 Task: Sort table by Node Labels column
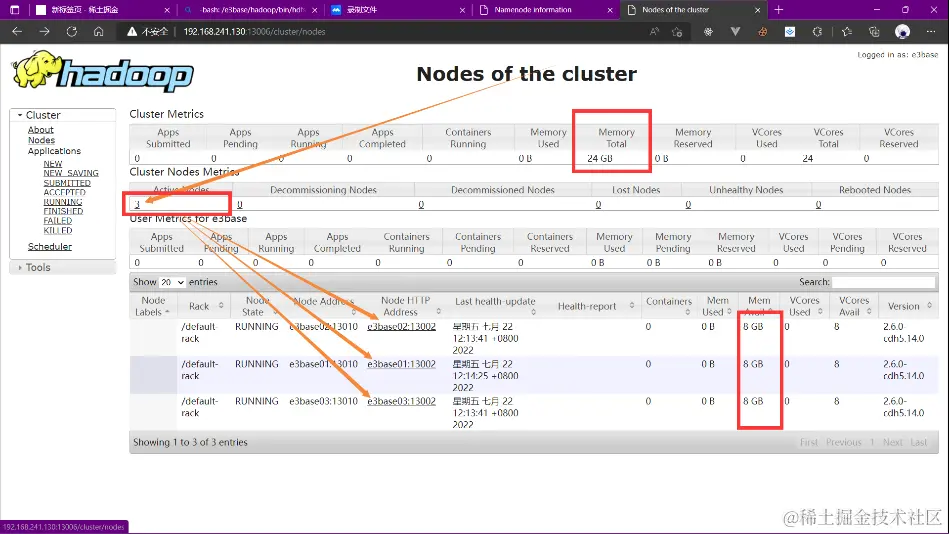coord(153,306)
